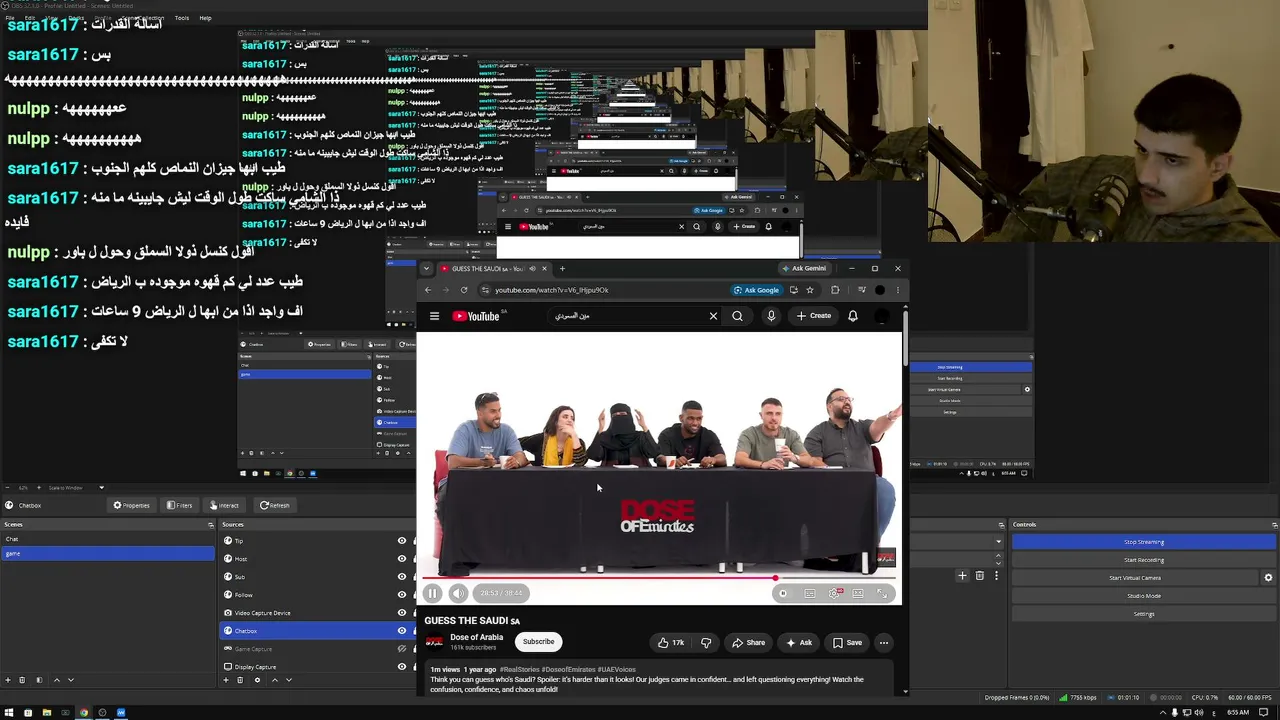Open OBS Settings from Controls
Screen dimensions: 1280x720
click(x=1144, y=614)
